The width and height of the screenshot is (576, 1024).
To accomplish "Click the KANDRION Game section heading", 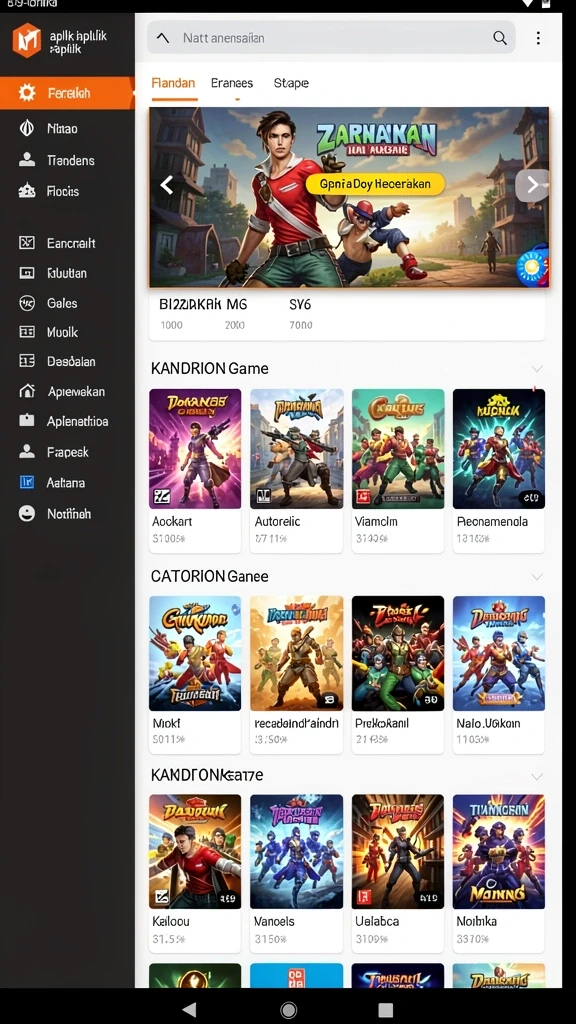I will (x=210, y=368).
